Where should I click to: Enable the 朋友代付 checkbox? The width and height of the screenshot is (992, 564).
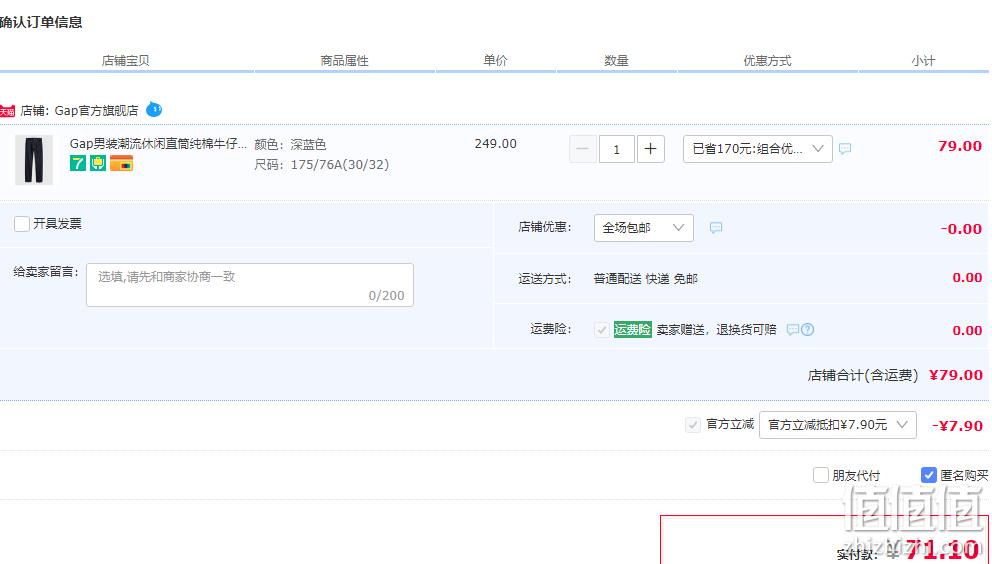point(821,475)
